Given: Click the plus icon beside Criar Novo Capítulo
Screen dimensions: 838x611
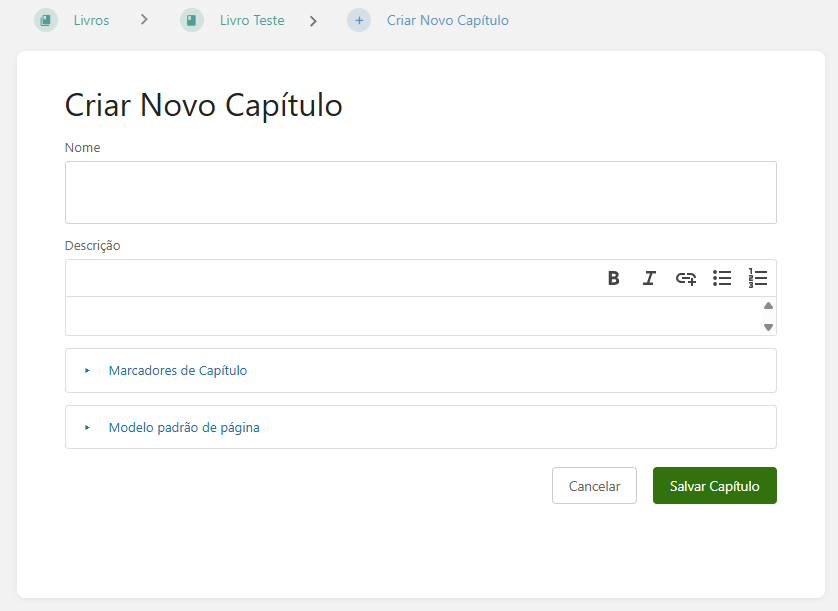Looking at the screenshot, I should (359, 20).
